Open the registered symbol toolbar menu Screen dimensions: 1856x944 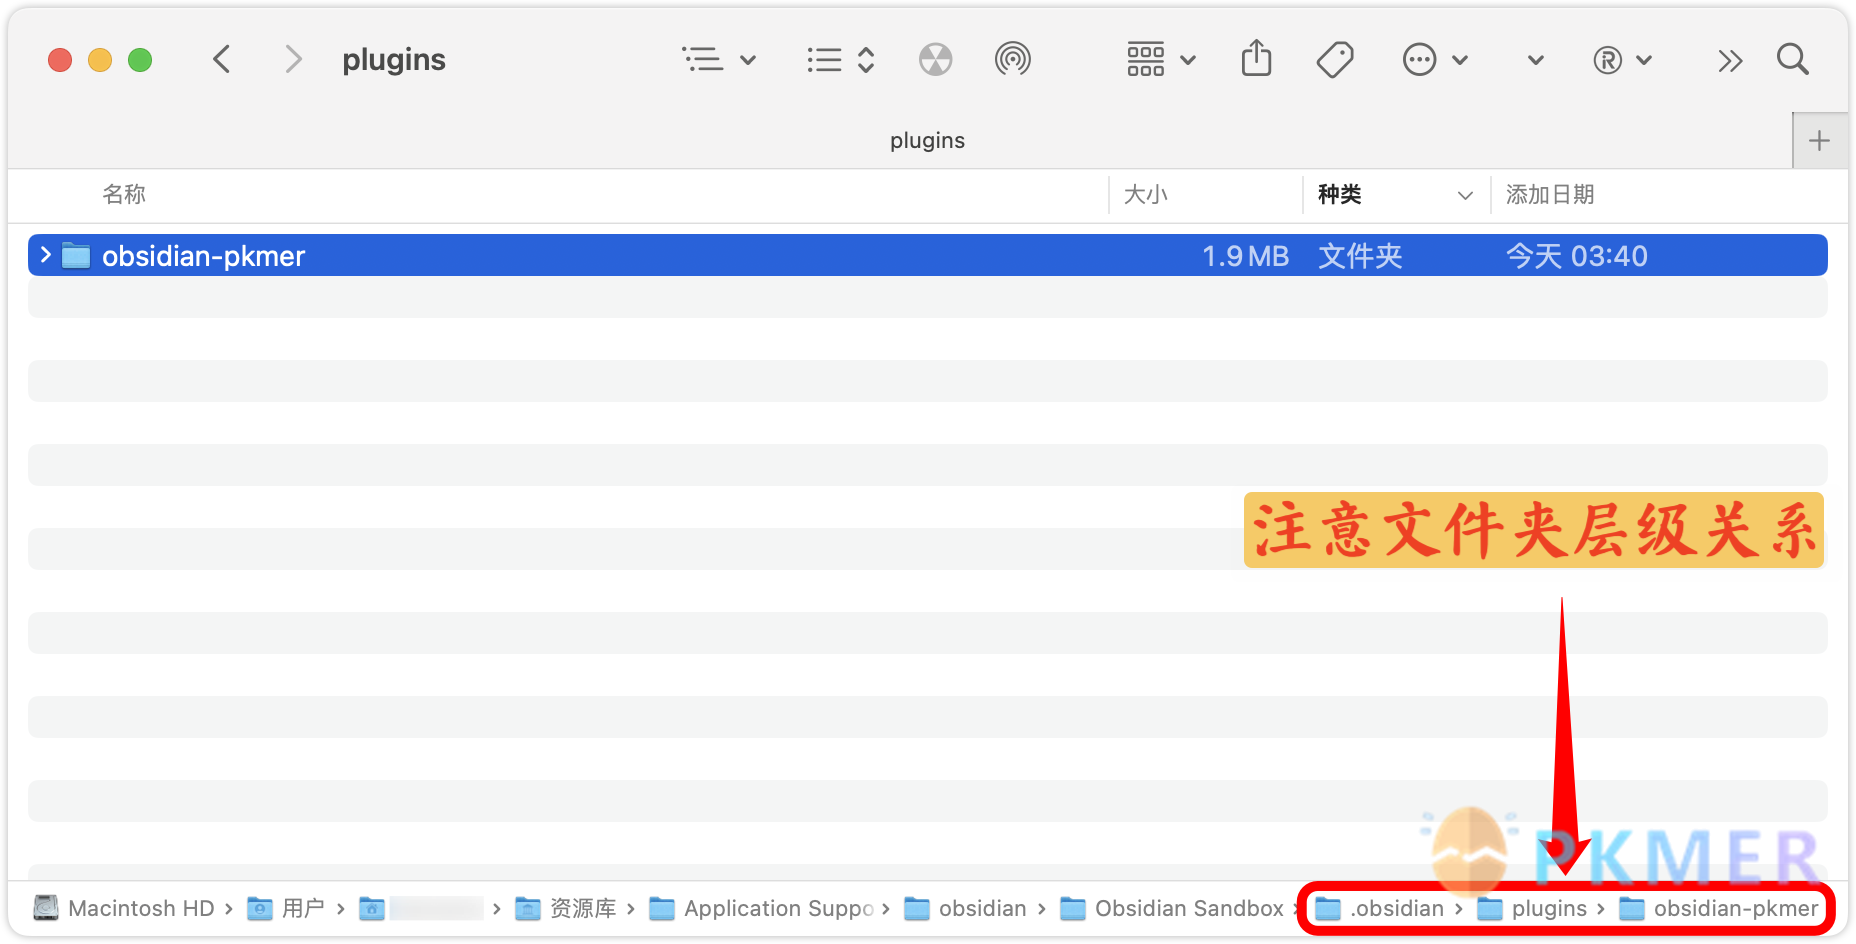point(1622,61)
